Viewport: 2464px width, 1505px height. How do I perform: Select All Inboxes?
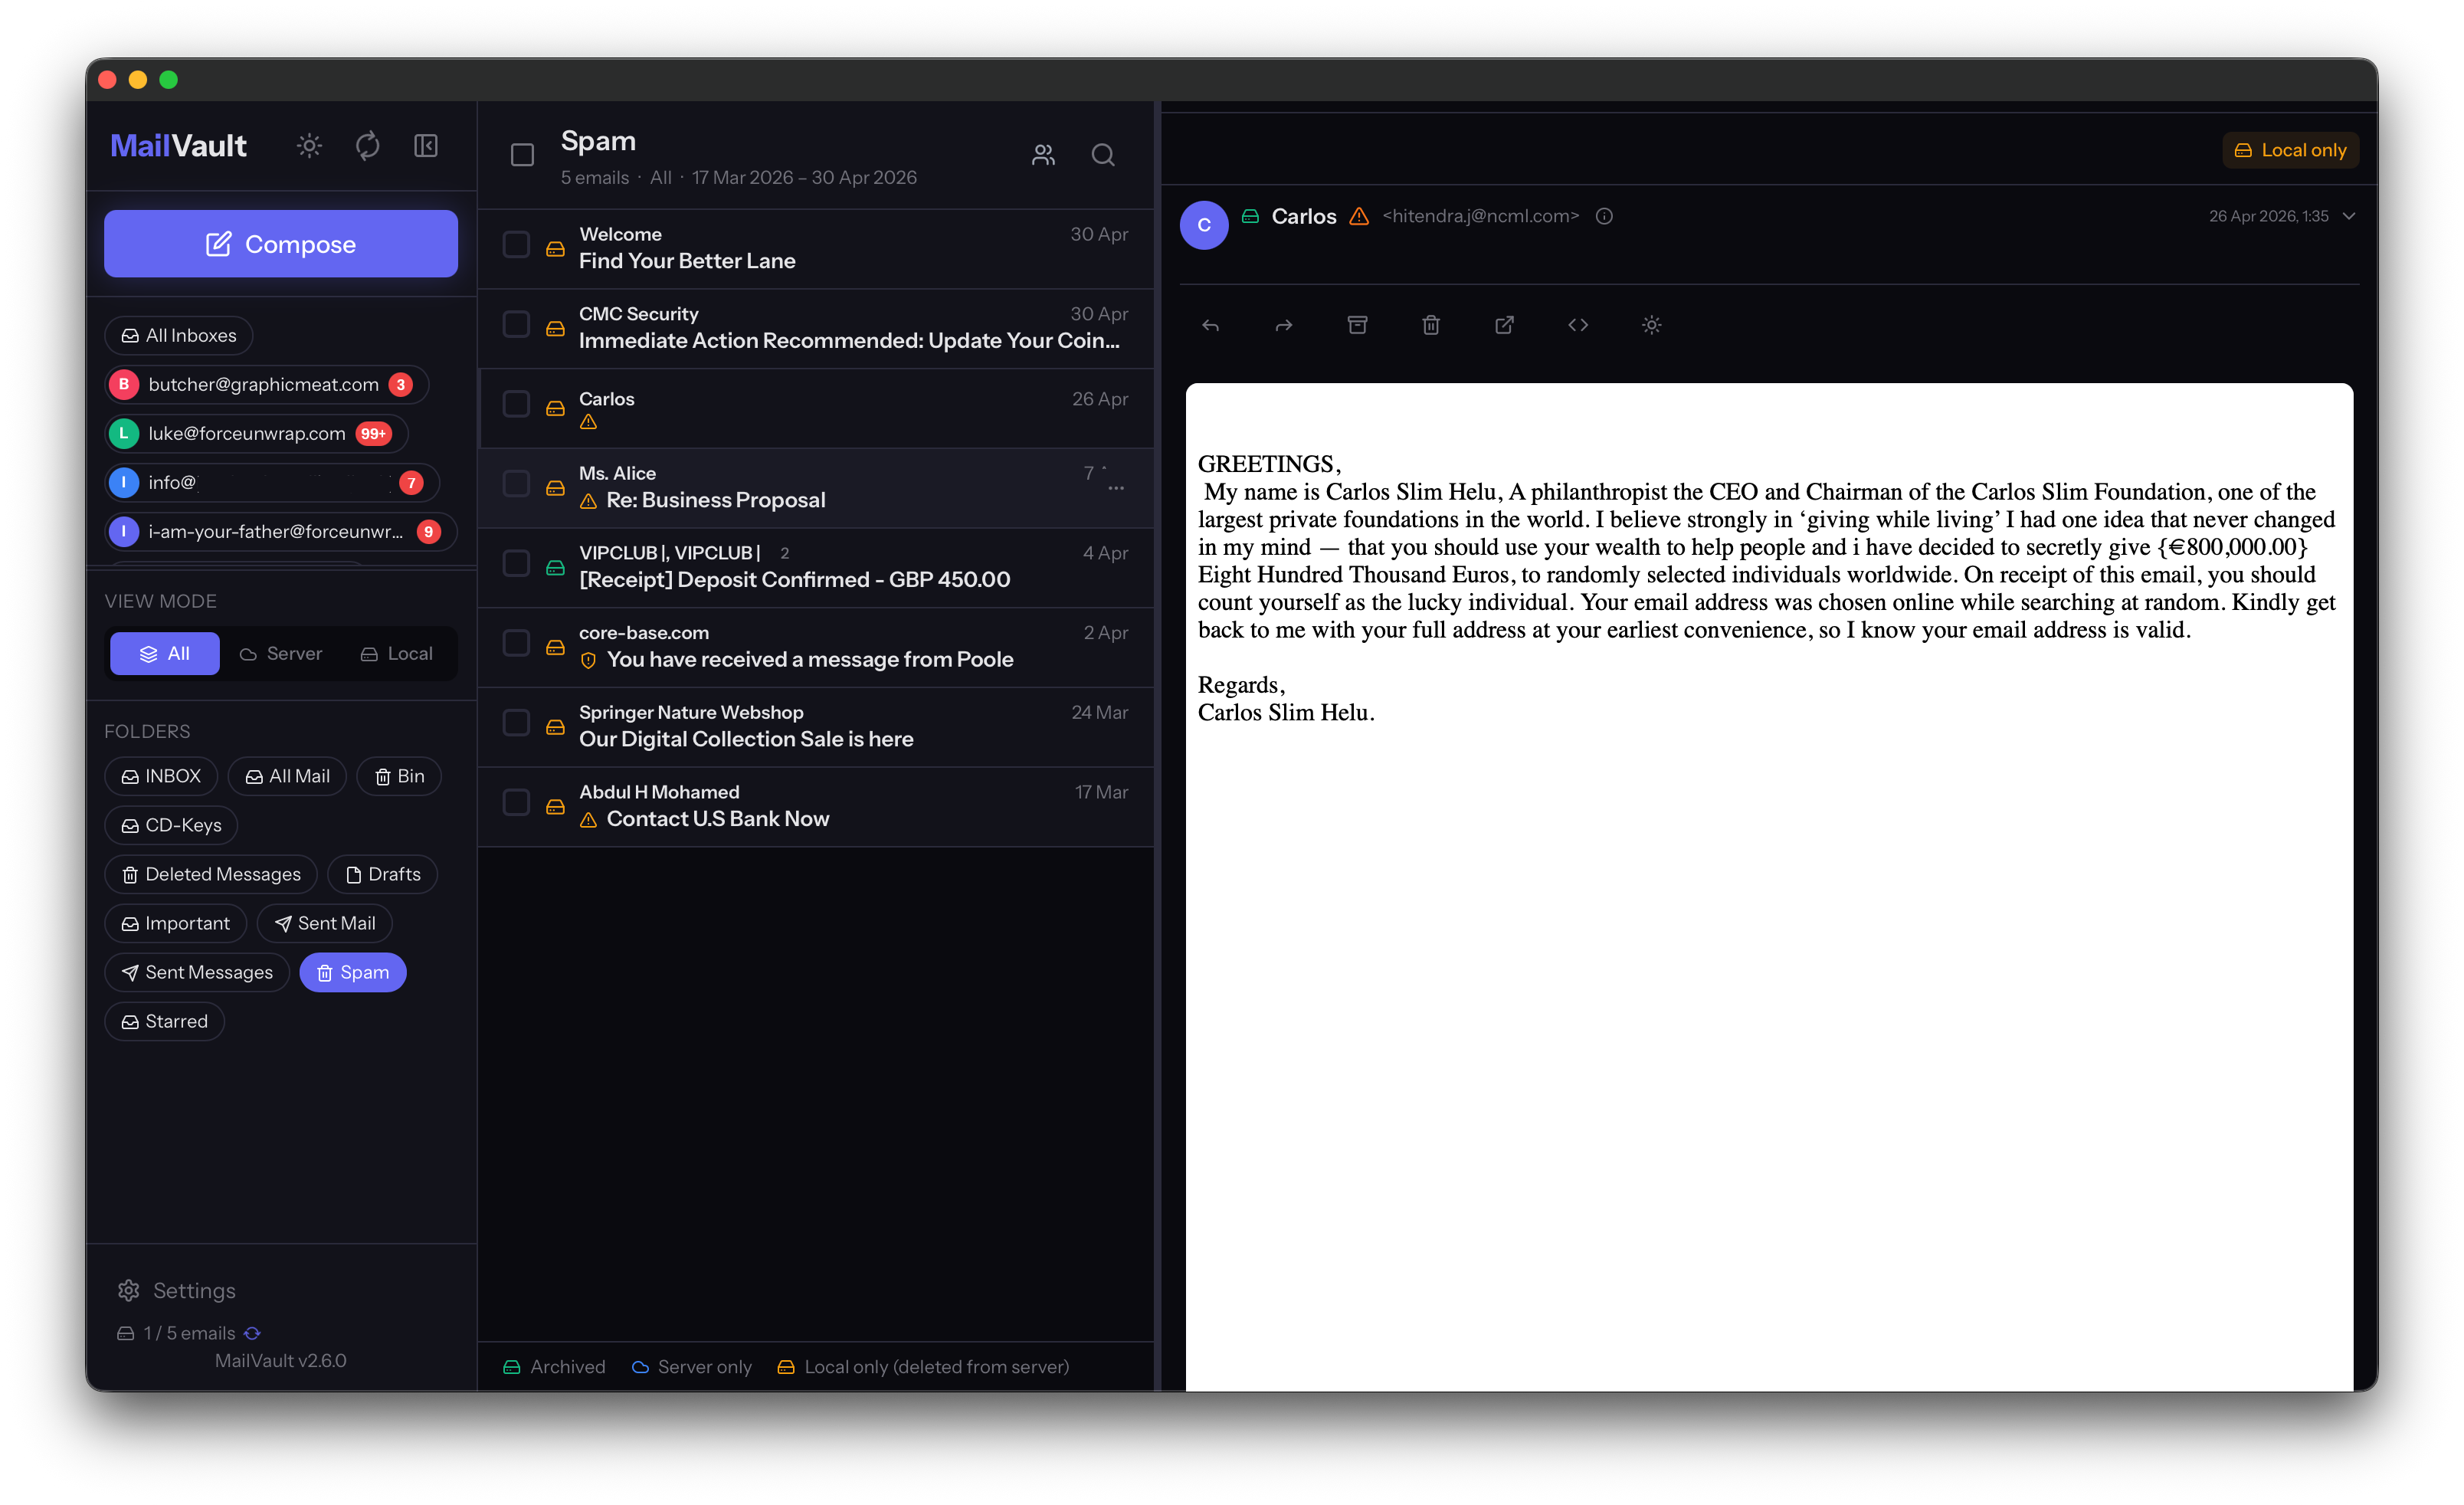click(179, 336)
